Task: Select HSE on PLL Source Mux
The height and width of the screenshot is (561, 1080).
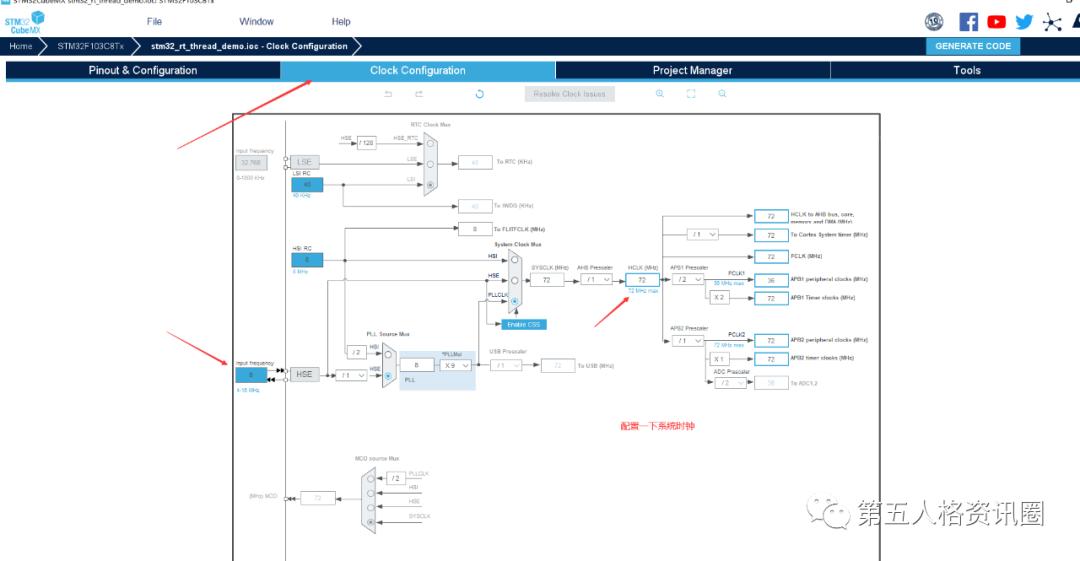Action: click(x=388, y=376)
